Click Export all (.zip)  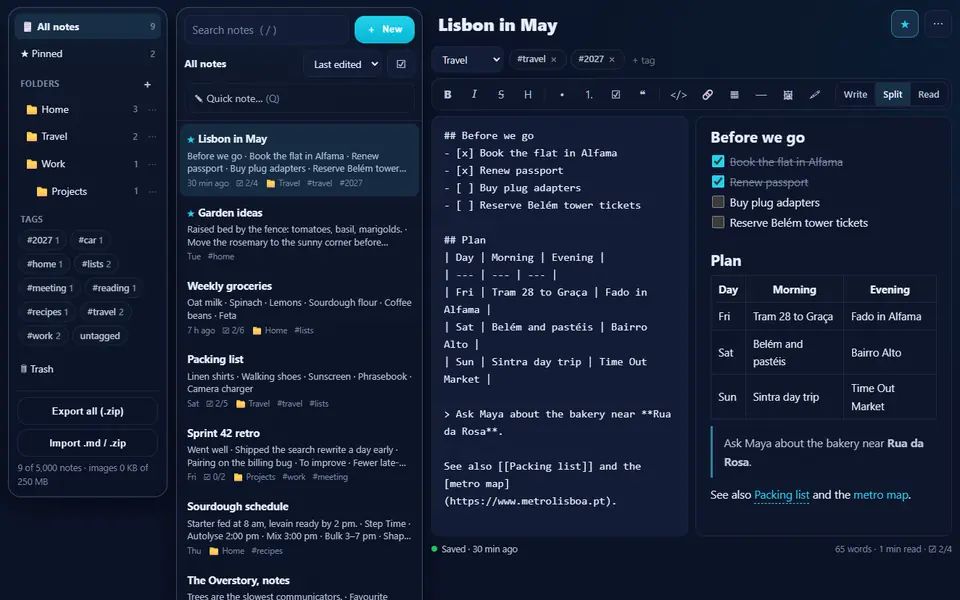88,411
